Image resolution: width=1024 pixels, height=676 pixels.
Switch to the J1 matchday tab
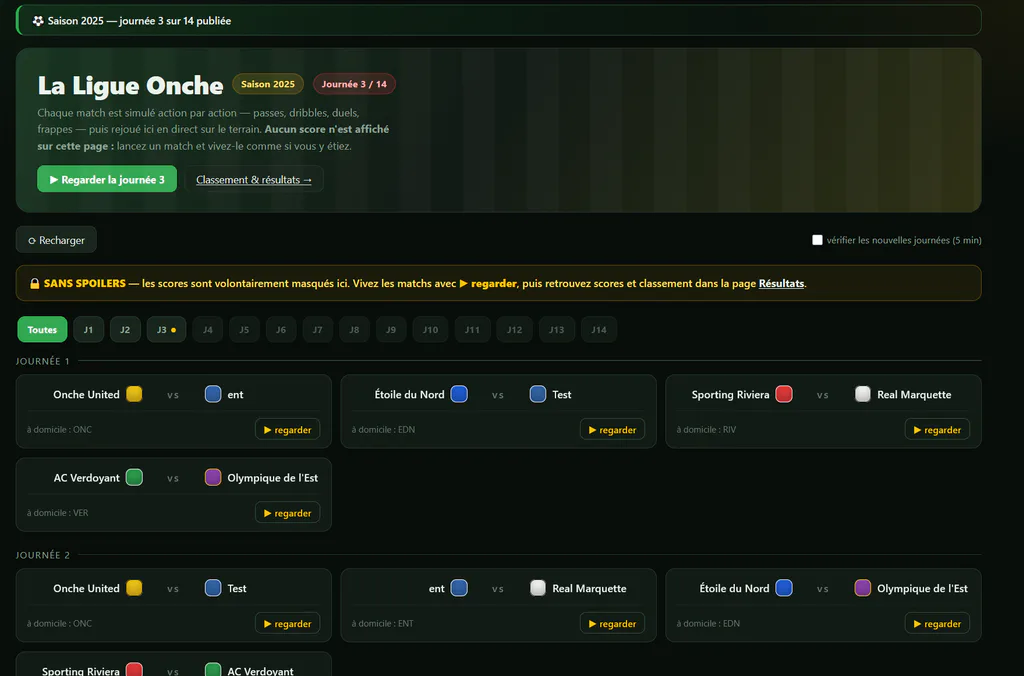click(x=88, y=330)
